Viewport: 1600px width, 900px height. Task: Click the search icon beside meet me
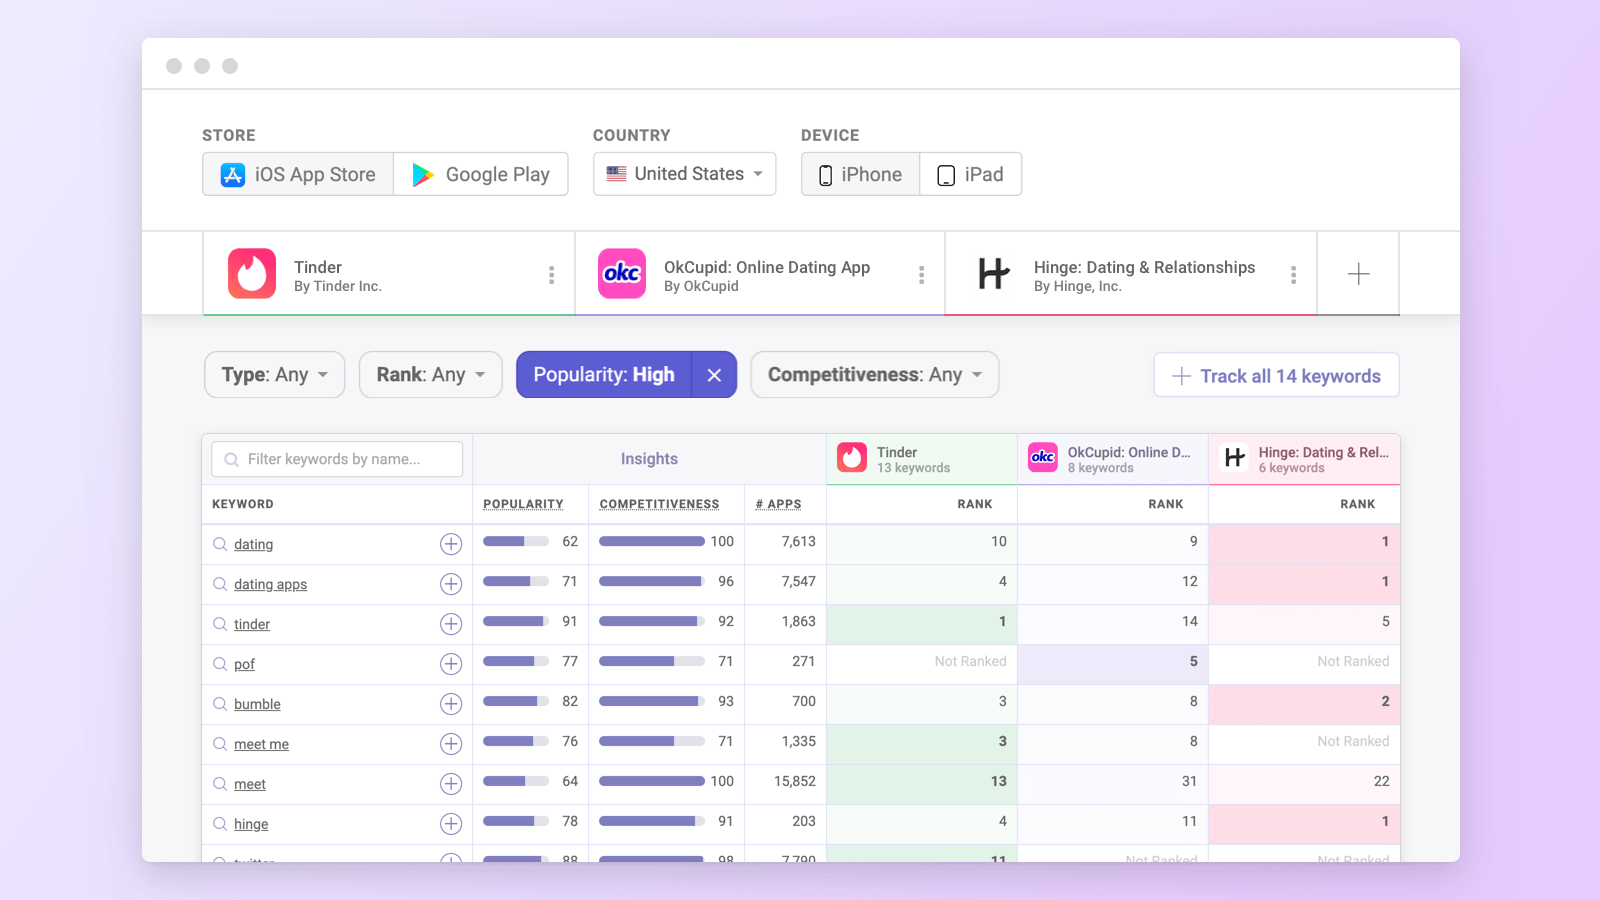(220, 744)
